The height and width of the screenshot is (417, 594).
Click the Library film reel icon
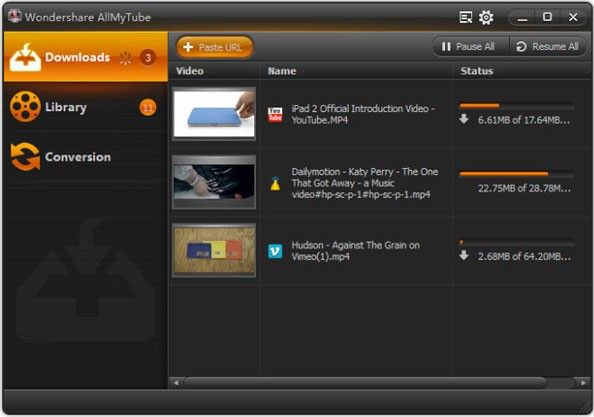coord(25,107)
